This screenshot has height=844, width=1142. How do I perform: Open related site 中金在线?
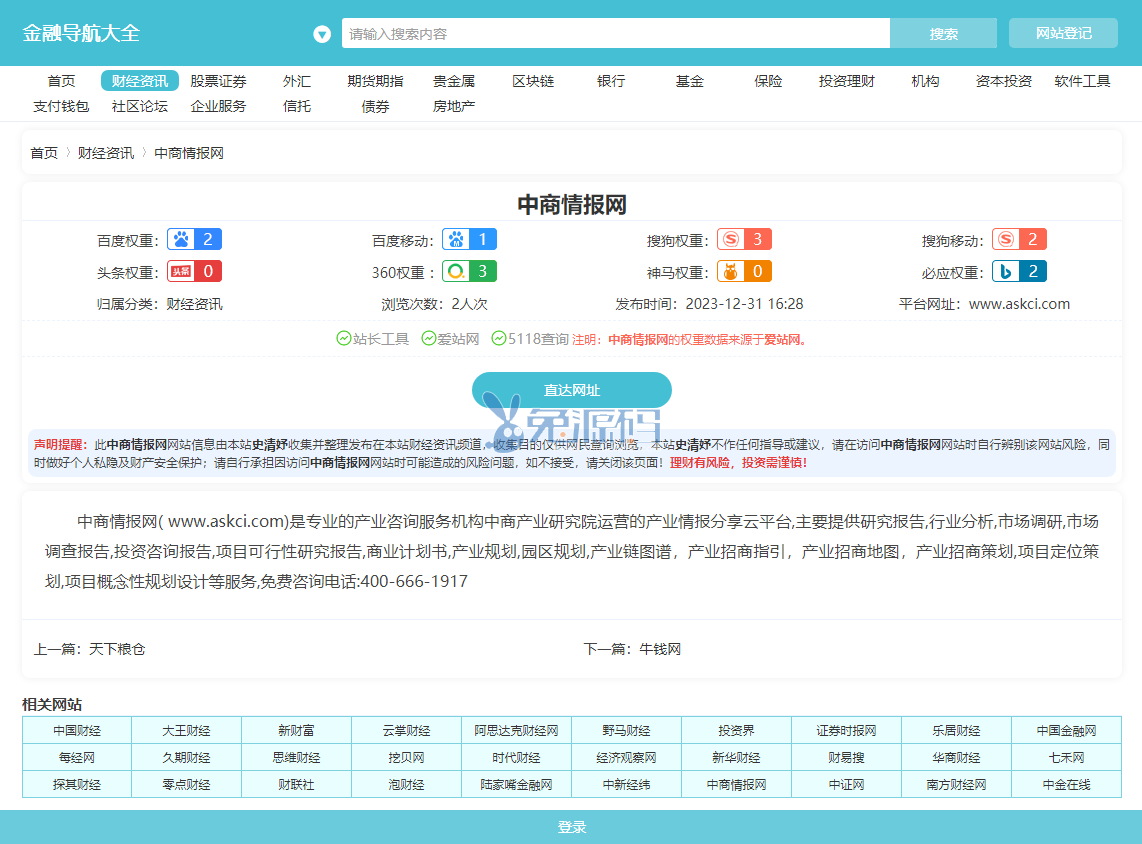1066,784
